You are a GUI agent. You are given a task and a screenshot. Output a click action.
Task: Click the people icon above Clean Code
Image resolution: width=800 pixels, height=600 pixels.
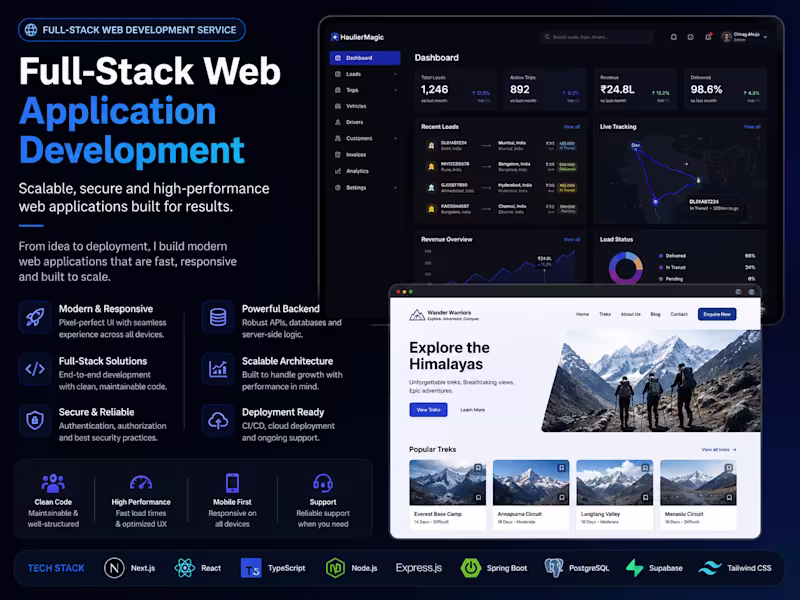[53, 483]
